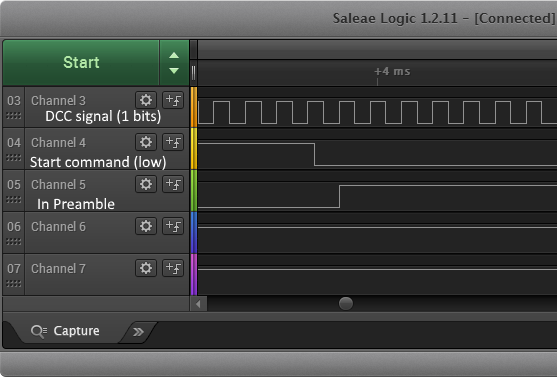This screenshot has width=557, height=377.
Task: Open Channel 5 settings gear
Action: pos(146,184)
